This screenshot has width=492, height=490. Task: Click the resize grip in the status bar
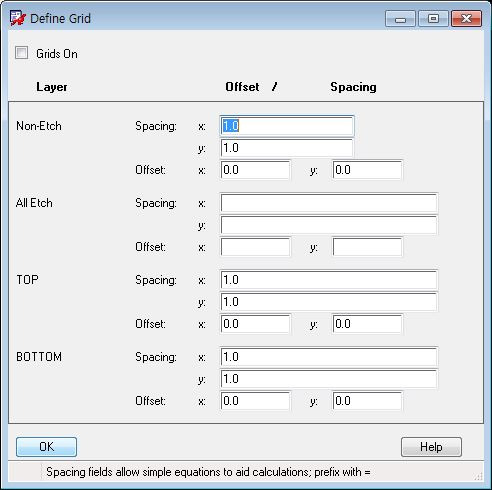pos(479,477)
